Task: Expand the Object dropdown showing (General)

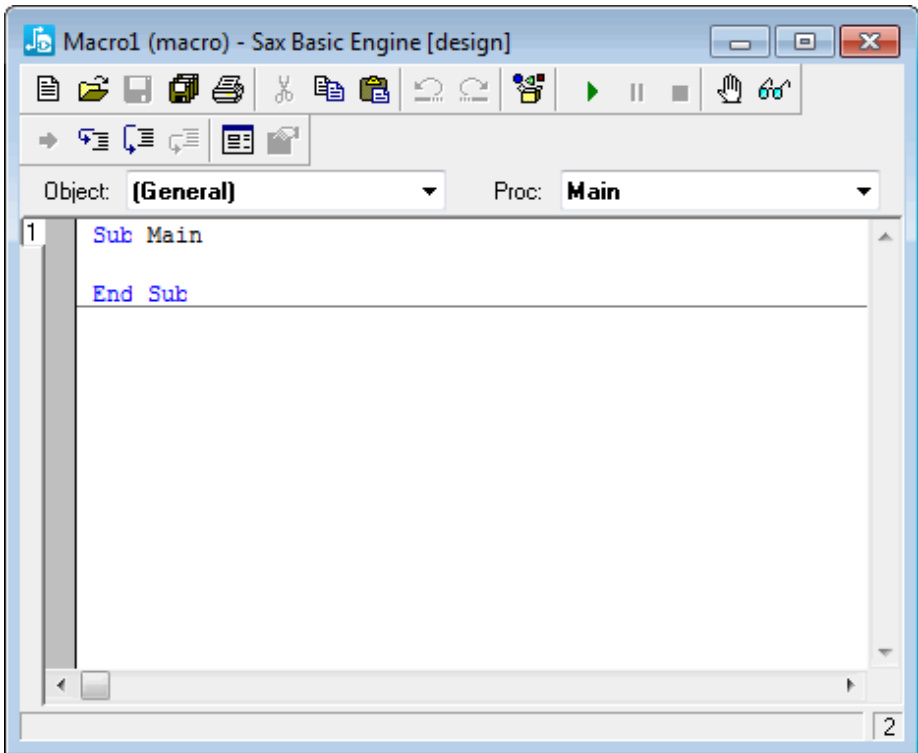Action: point(429,192)
